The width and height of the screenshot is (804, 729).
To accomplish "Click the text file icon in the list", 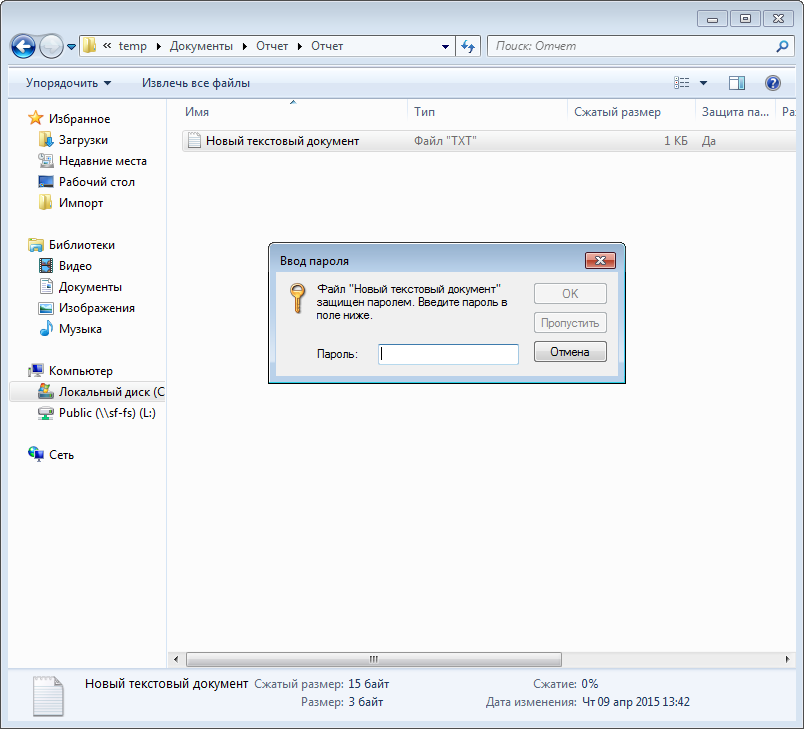I will point(194,140).
